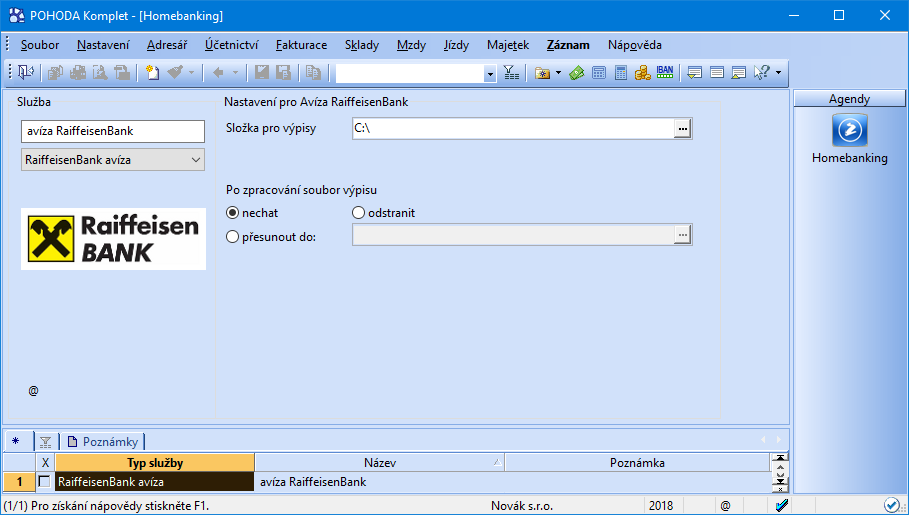Select the 'odstranit' radio option
This screenshot has width=909, height=515.
coord(358,213)
